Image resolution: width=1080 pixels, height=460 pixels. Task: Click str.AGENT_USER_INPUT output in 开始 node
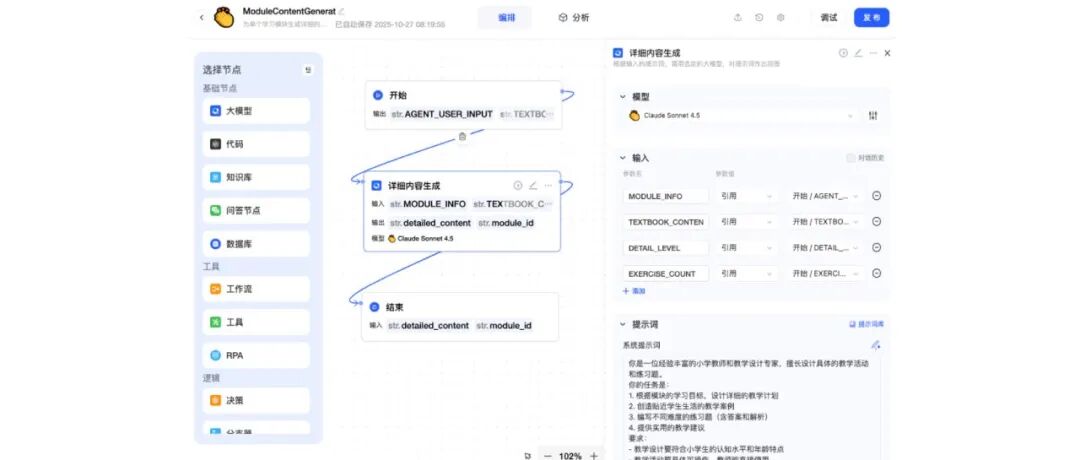point(442,114)
